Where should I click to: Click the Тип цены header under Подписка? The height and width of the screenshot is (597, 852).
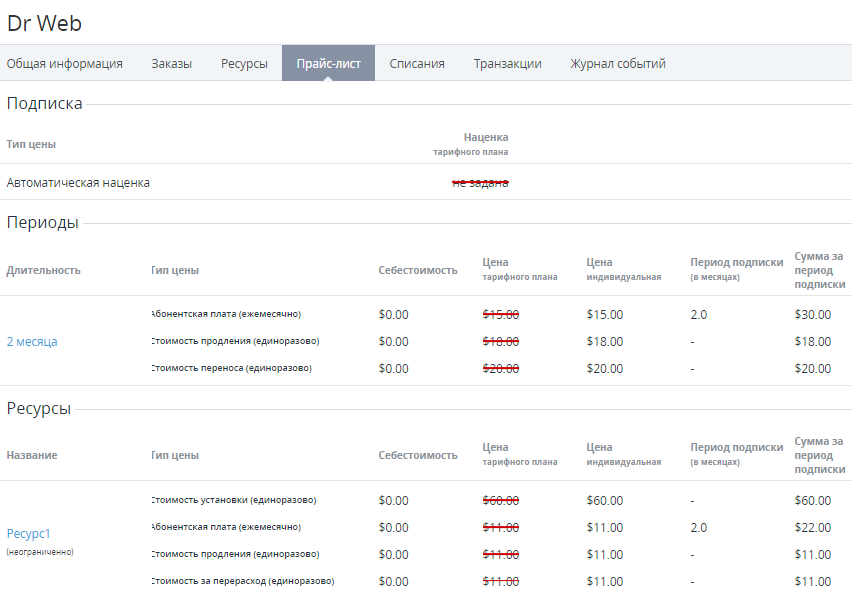click(31, 144)
